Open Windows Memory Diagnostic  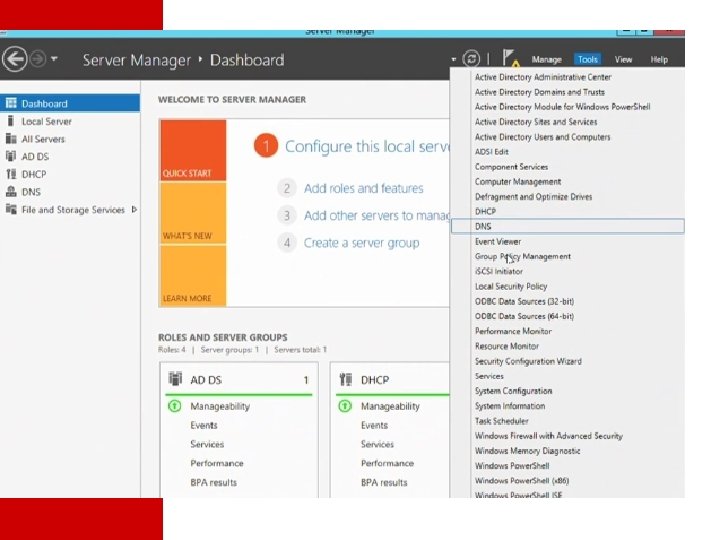pos(527,451)
